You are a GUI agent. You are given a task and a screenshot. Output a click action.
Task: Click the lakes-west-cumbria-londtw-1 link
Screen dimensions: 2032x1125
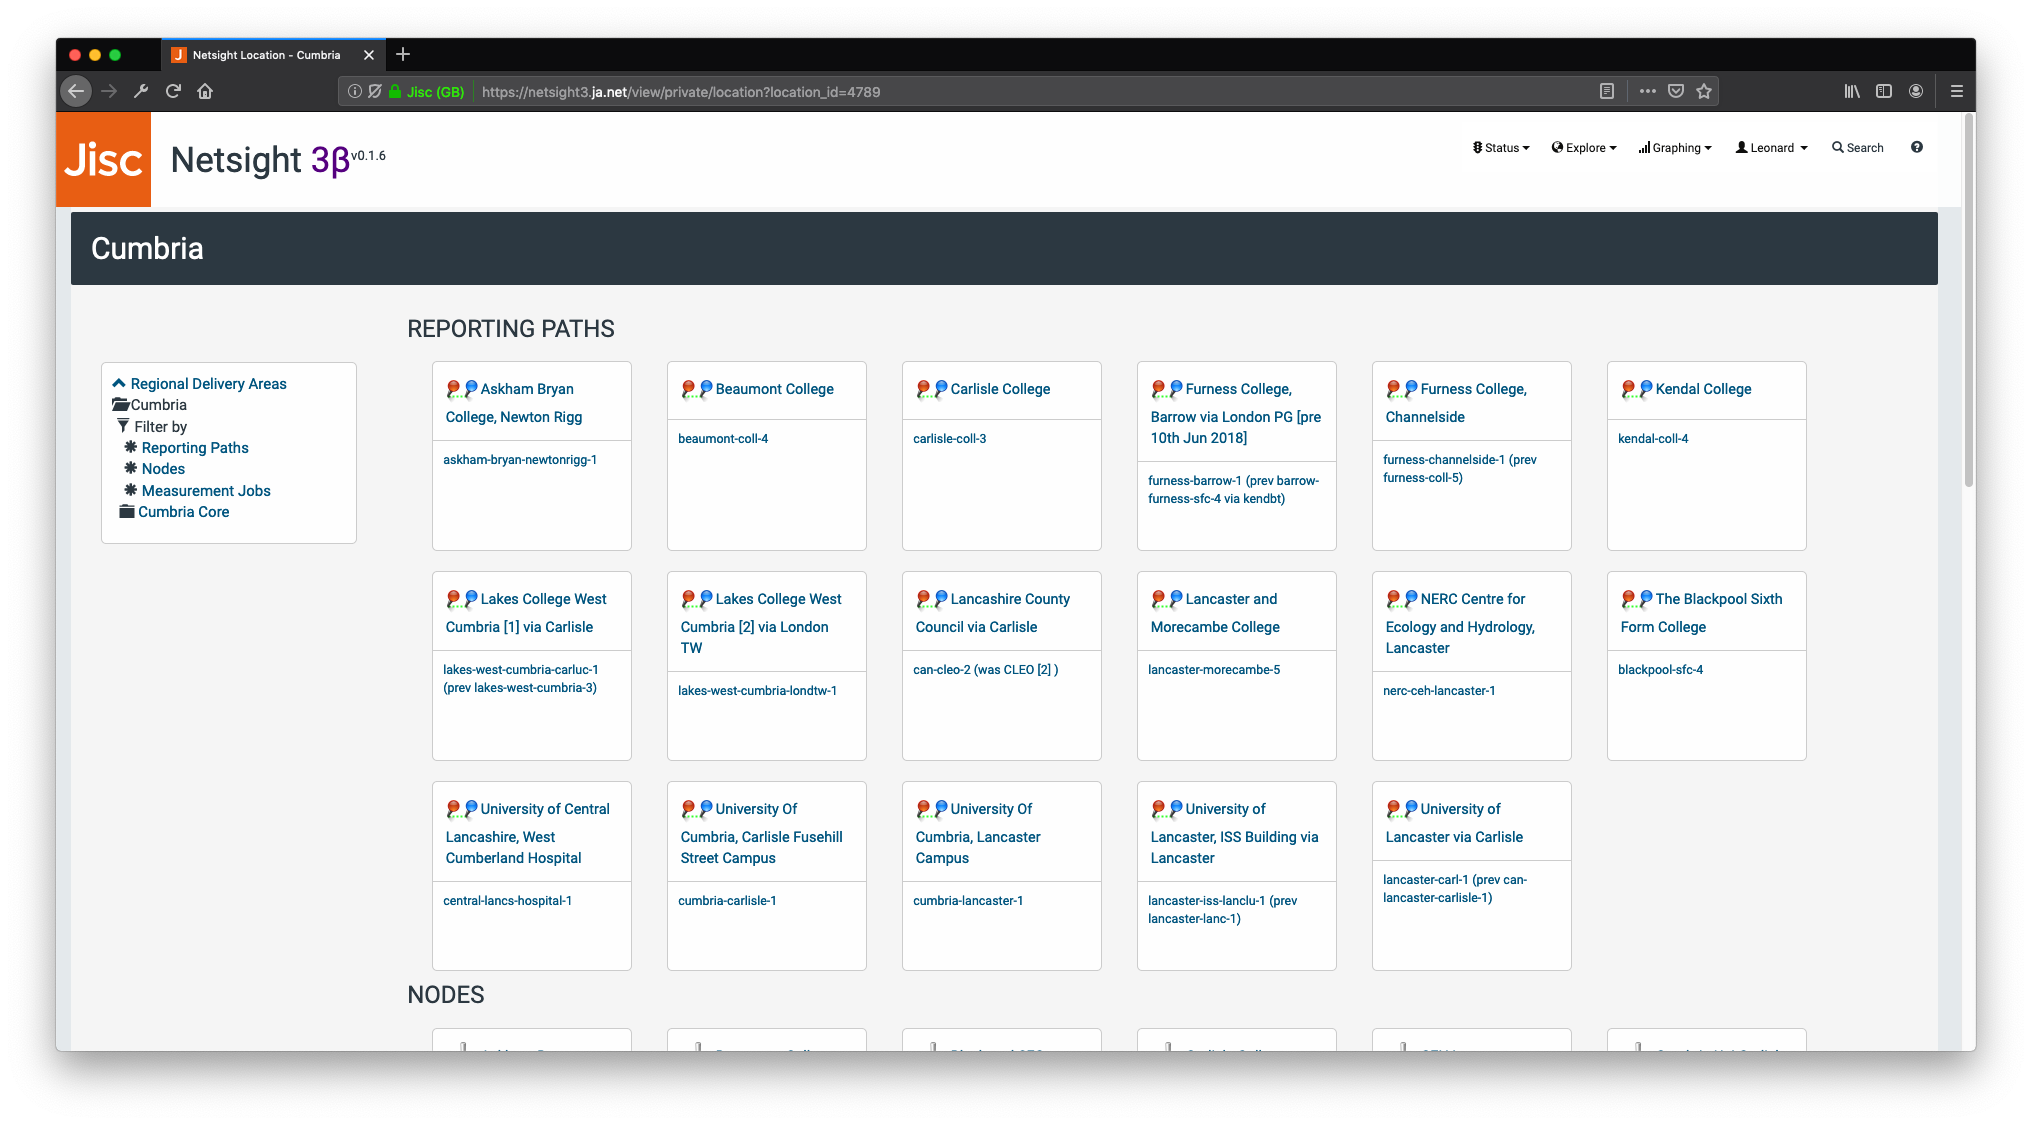click(757, 691)
